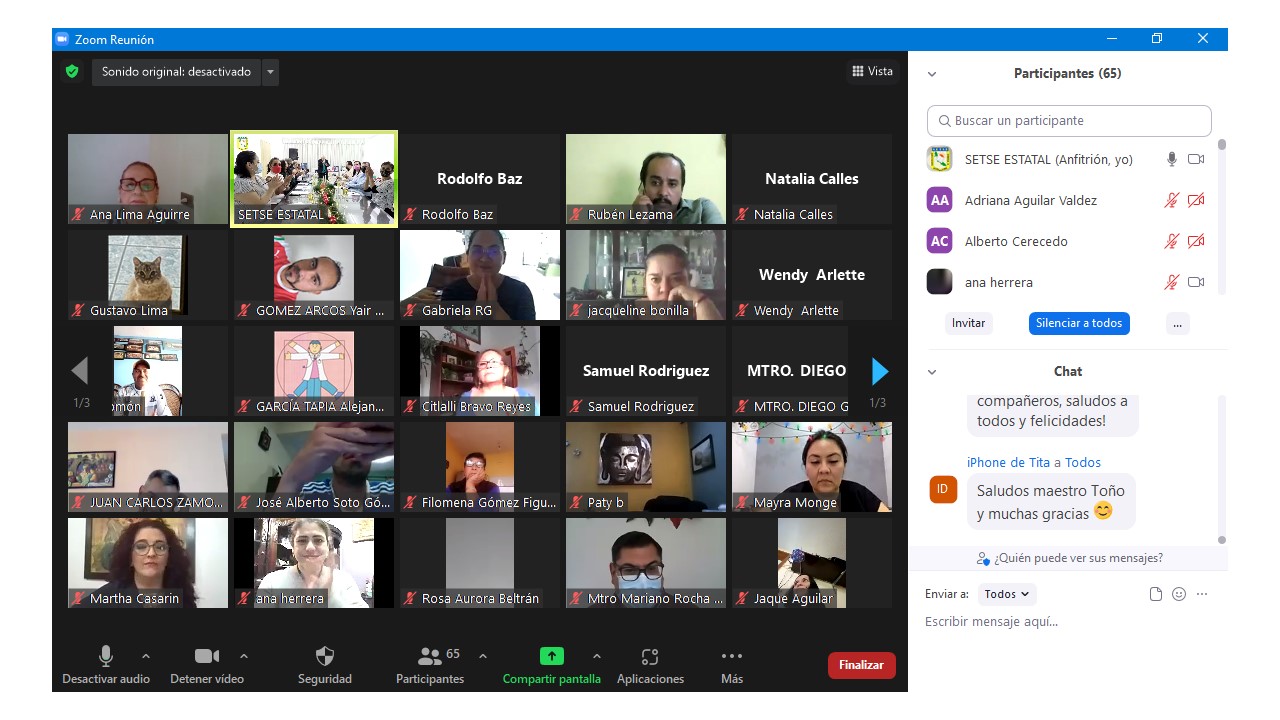The image size is (1280, 720).
Task: Focus Escribir mensaje aquí chat input
Action: click(1065, 622)
